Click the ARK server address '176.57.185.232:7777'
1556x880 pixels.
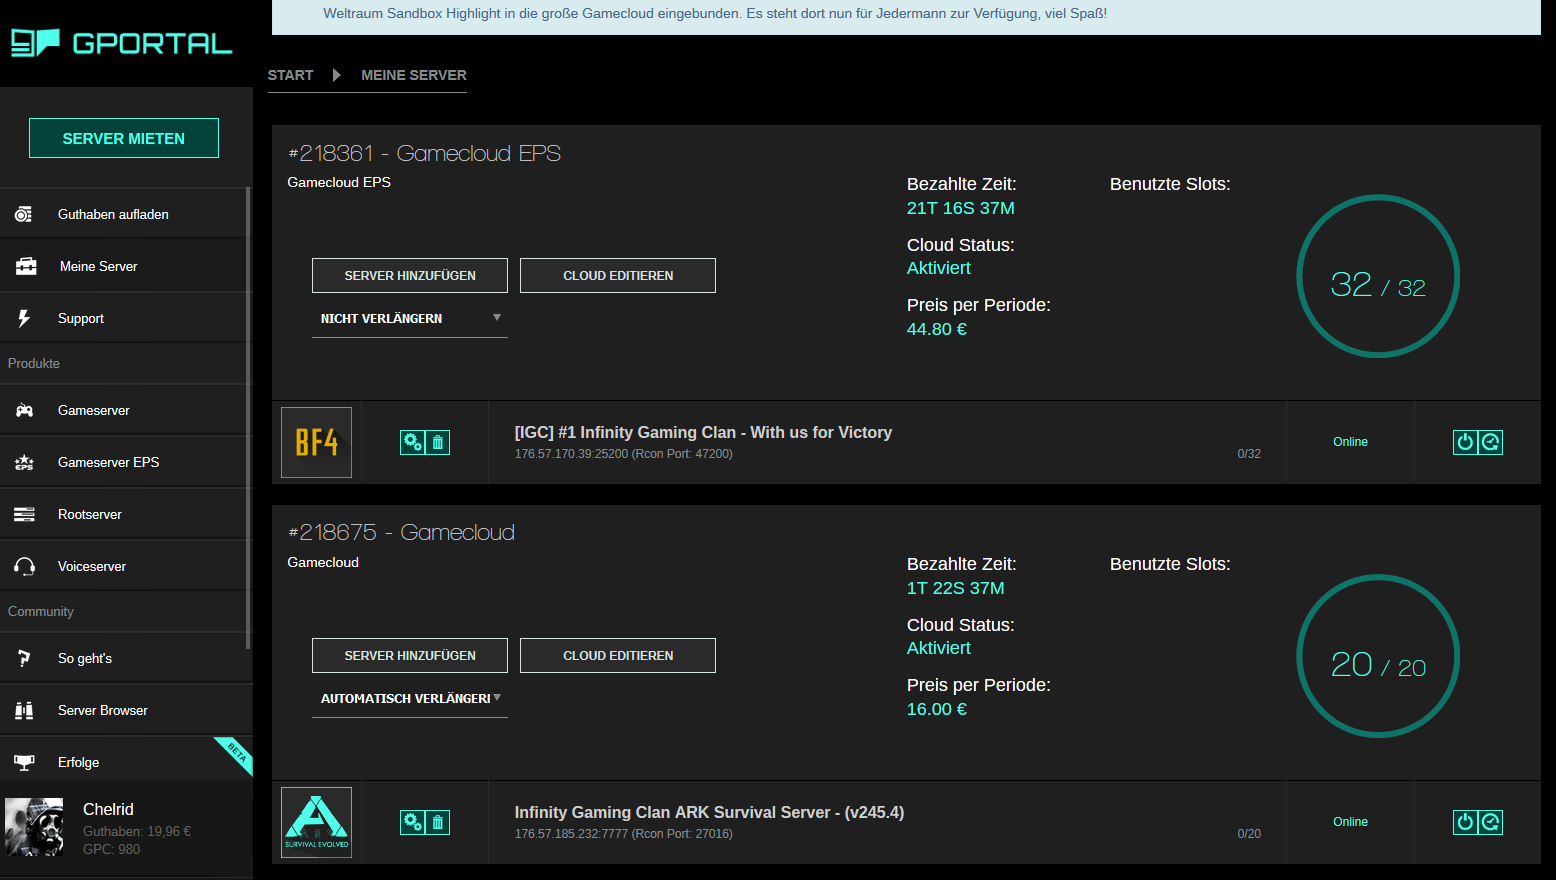click(571, 834)
